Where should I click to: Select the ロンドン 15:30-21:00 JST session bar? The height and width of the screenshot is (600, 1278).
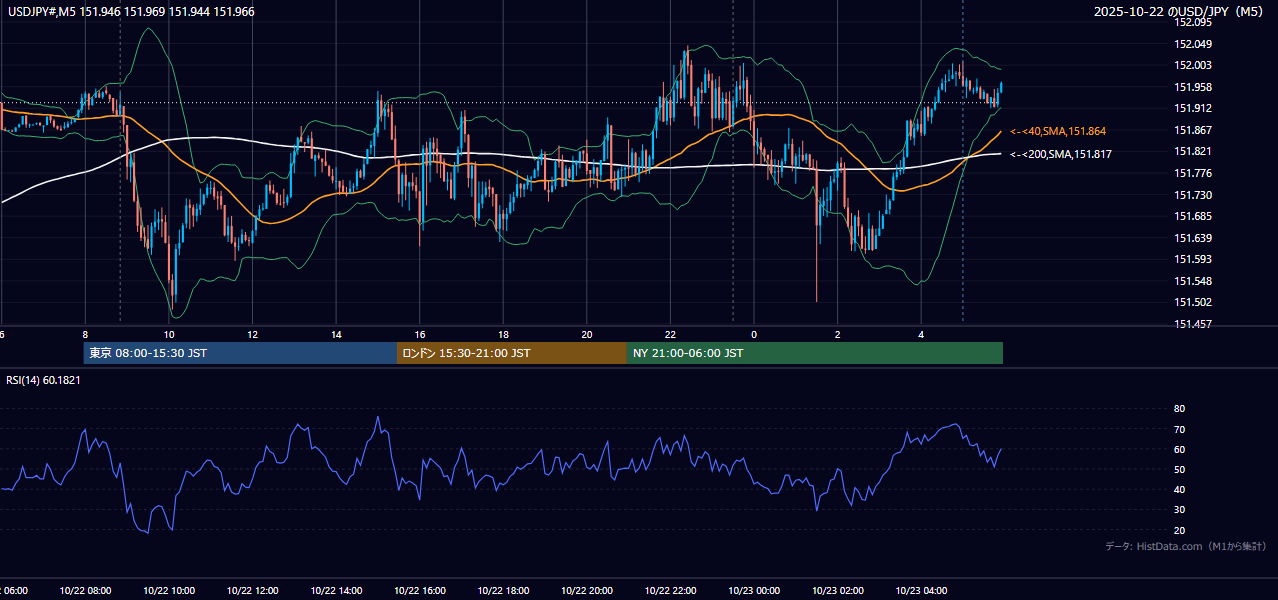click(x=512, y=353)
